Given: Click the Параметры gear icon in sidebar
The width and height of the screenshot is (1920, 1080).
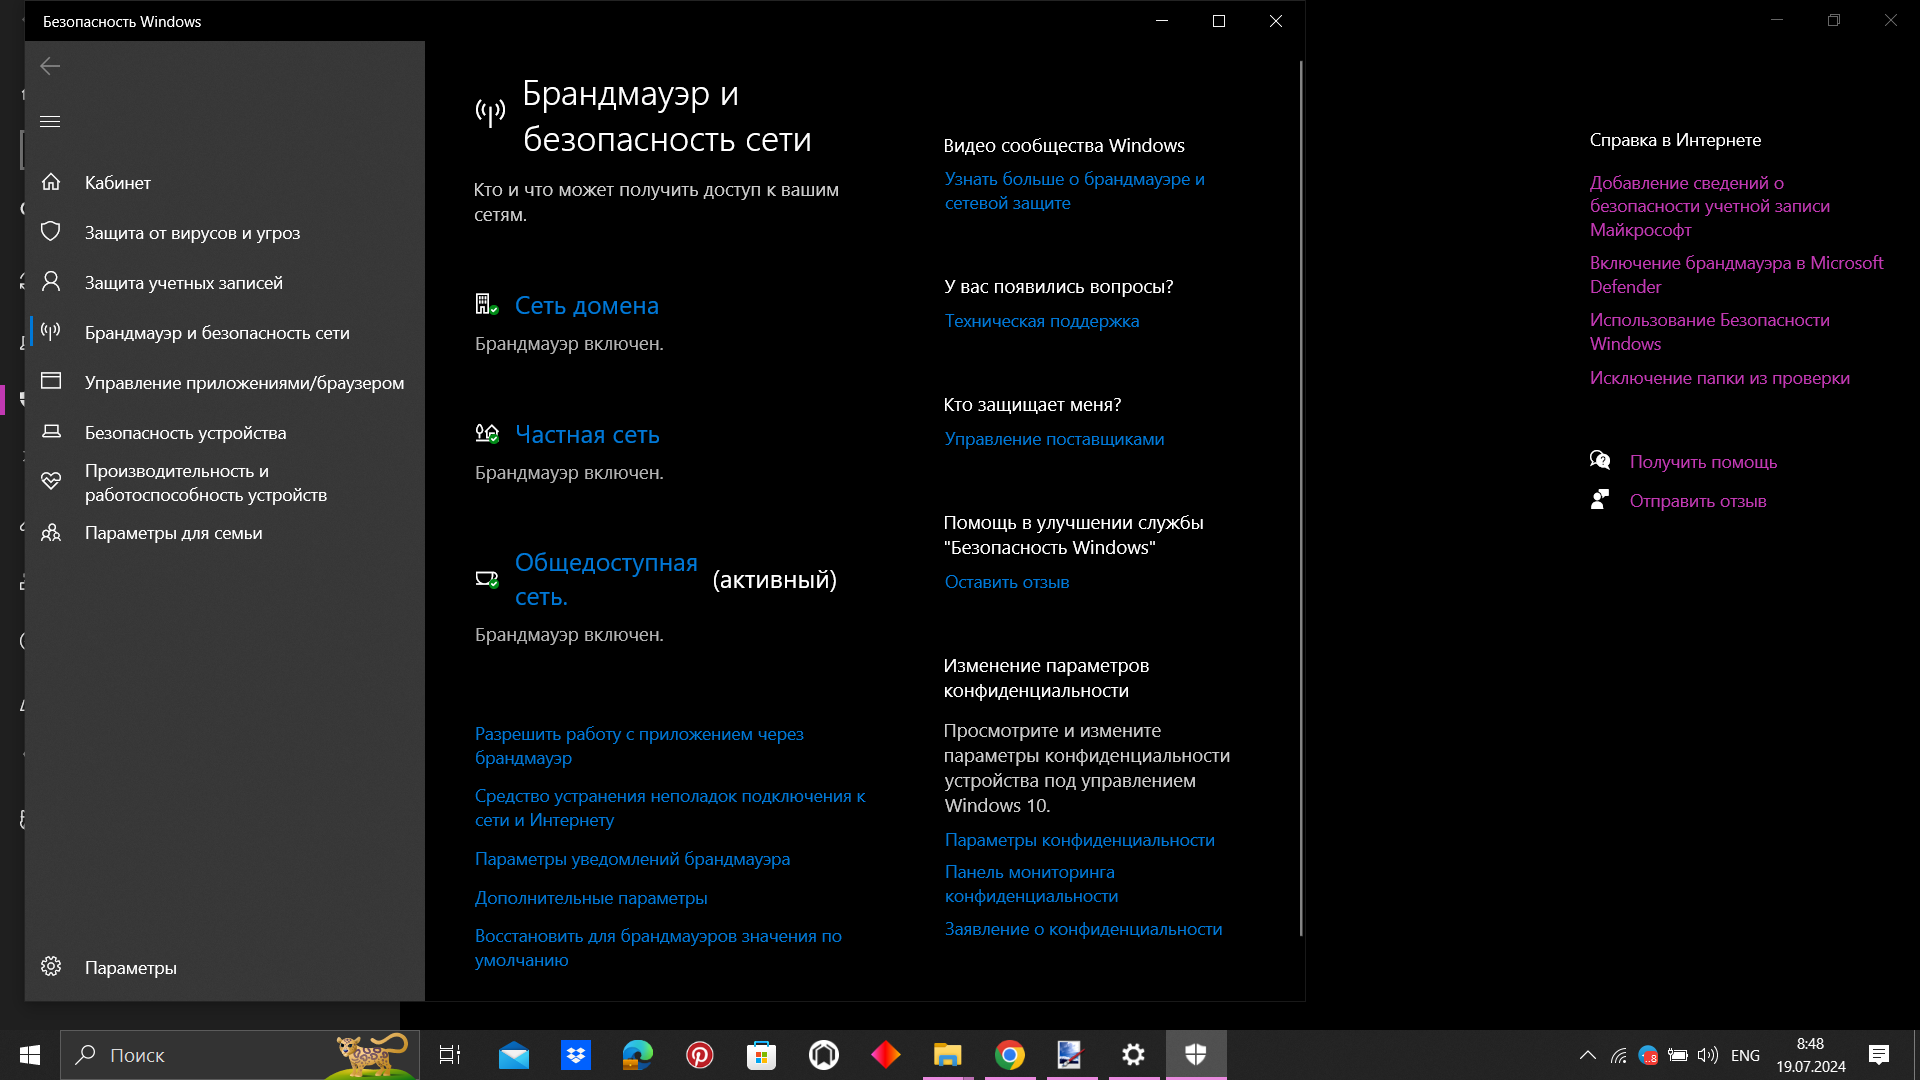Looking at the screenshot, I should point(51,967).
